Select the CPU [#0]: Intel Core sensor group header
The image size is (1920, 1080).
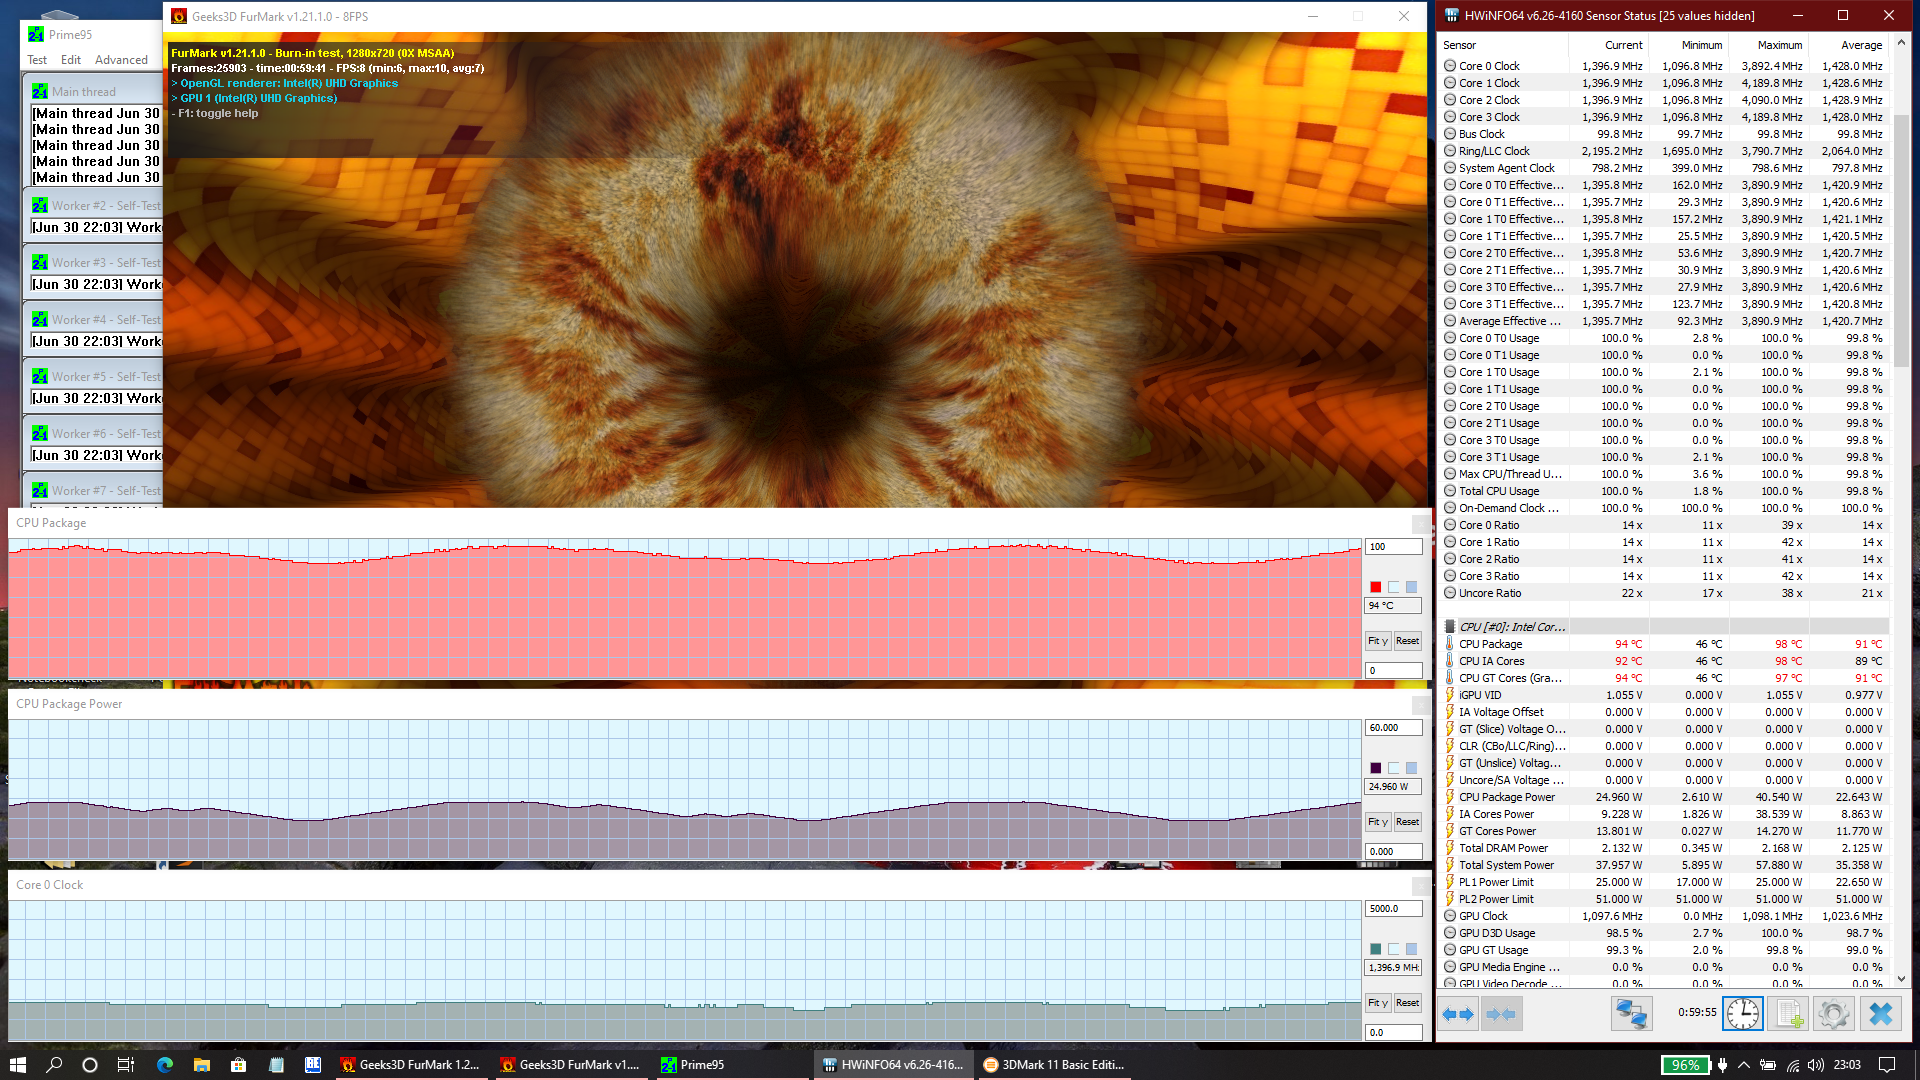click(1512, 627)
